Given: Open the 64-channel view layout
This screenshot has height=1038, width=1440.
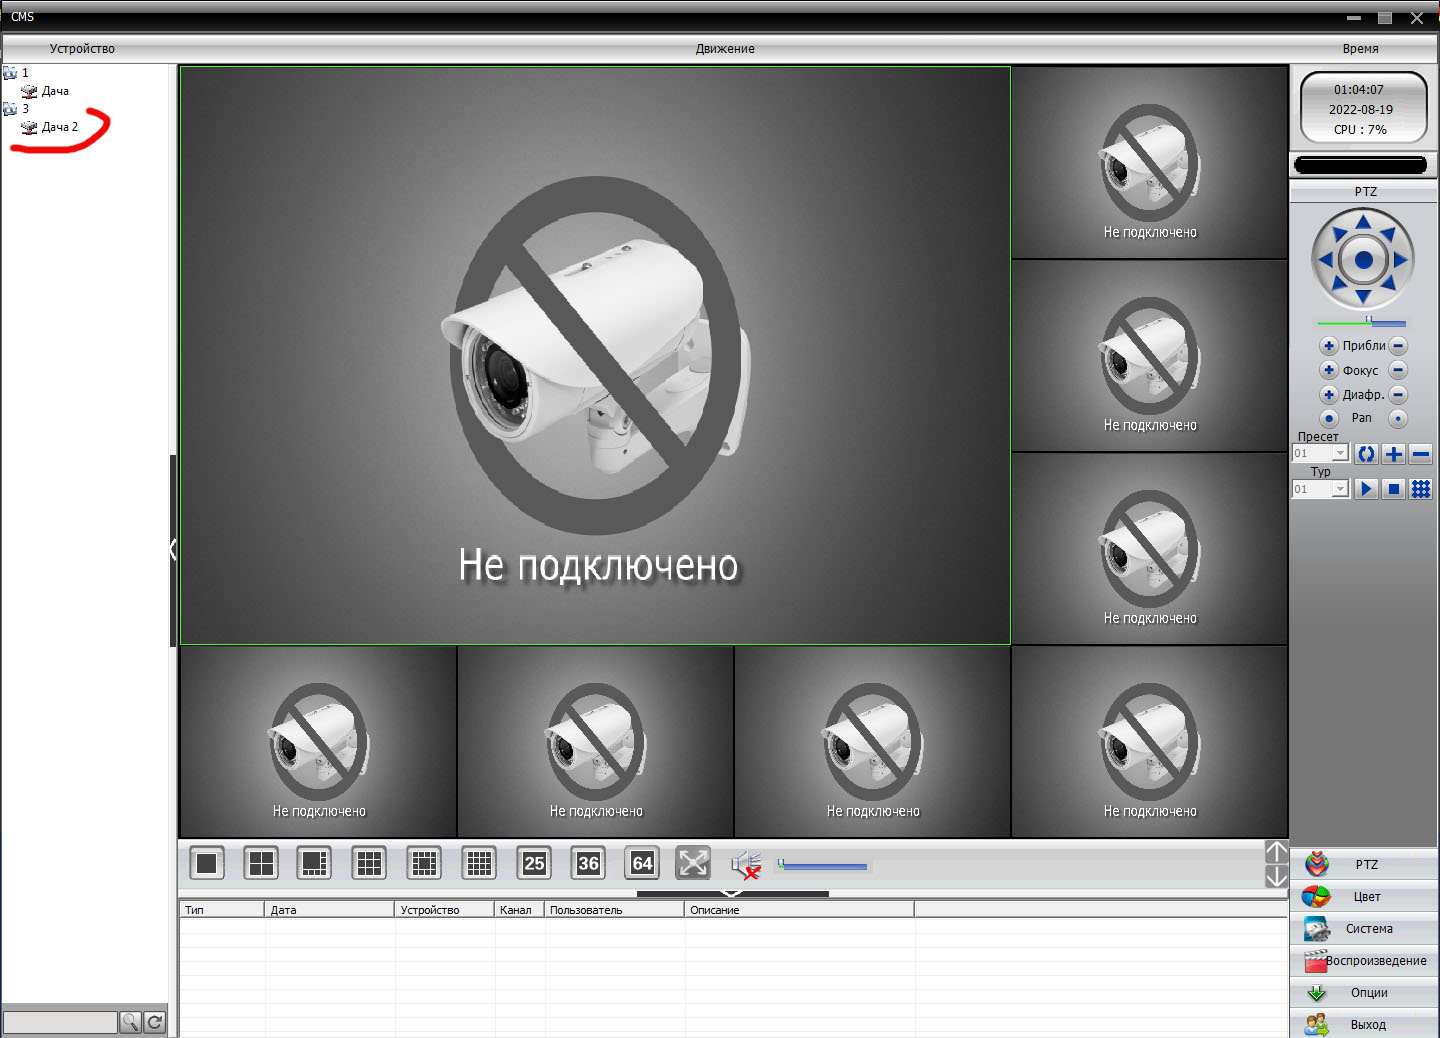Looking at the screenshot, I should (x=641, y=863).
